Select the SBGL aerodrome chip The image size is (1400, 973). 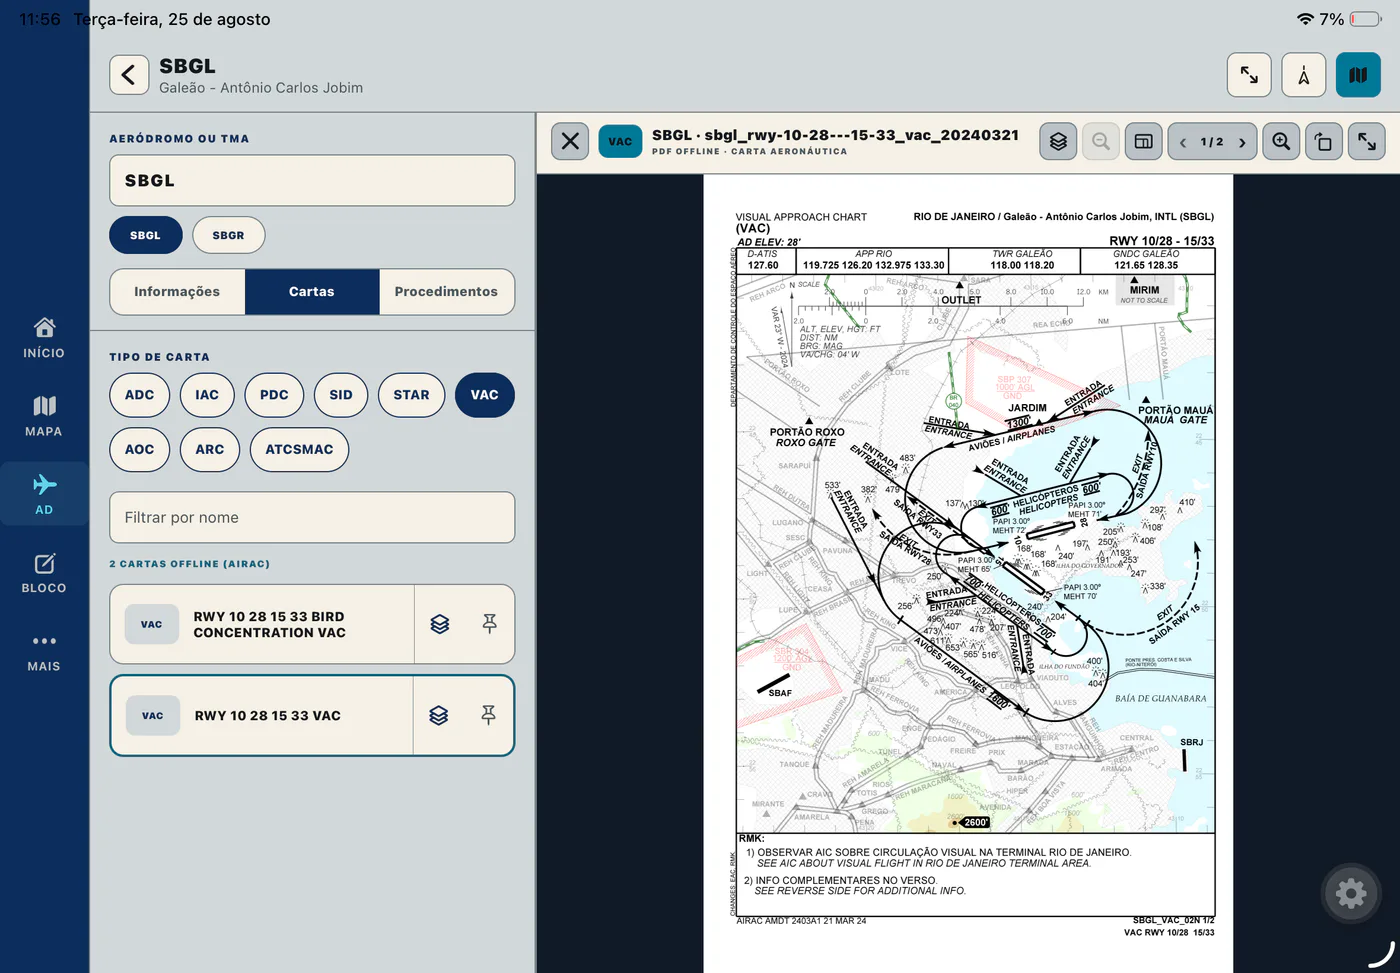(x=146, y=235)
